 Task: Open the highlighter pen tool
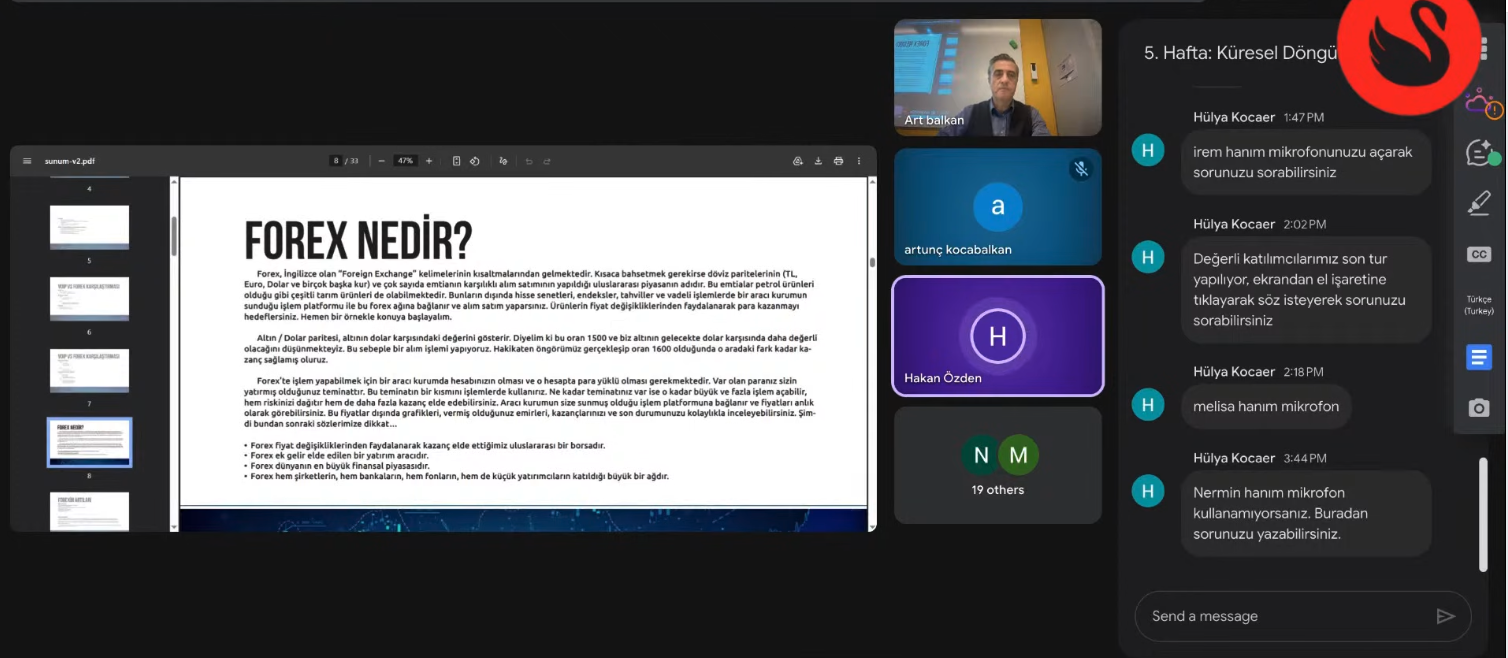pos(1478,203)
